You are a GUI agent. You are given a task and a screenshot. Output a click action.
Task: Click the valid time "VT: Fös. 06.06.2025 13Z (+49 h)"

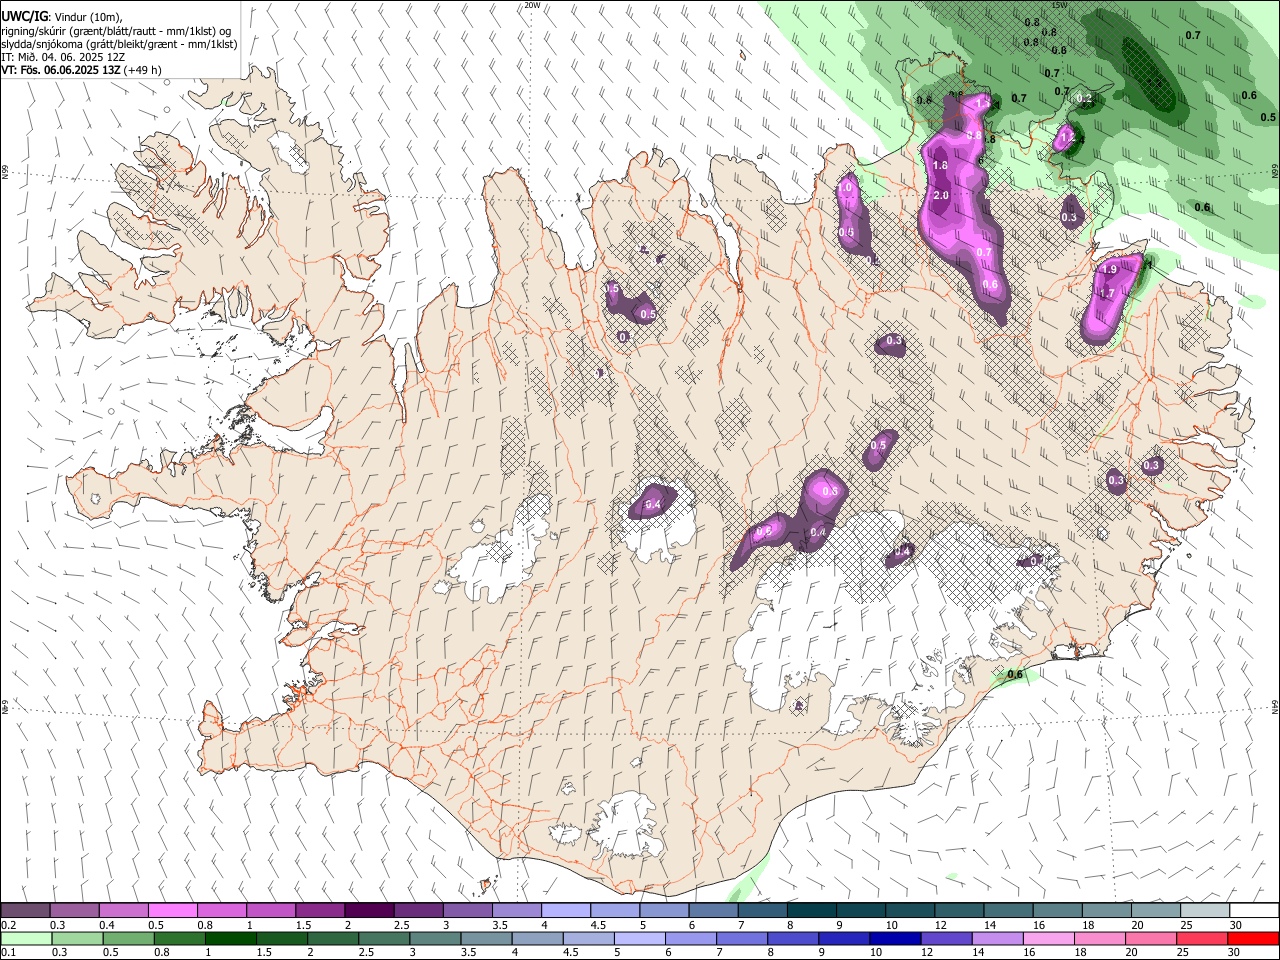81,70
